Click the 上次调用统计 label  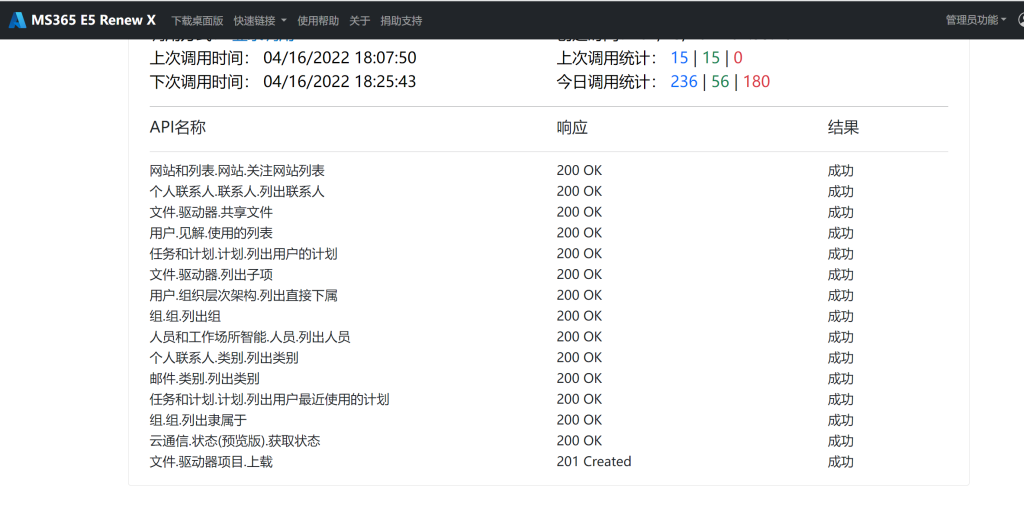[x=607, y=58]
